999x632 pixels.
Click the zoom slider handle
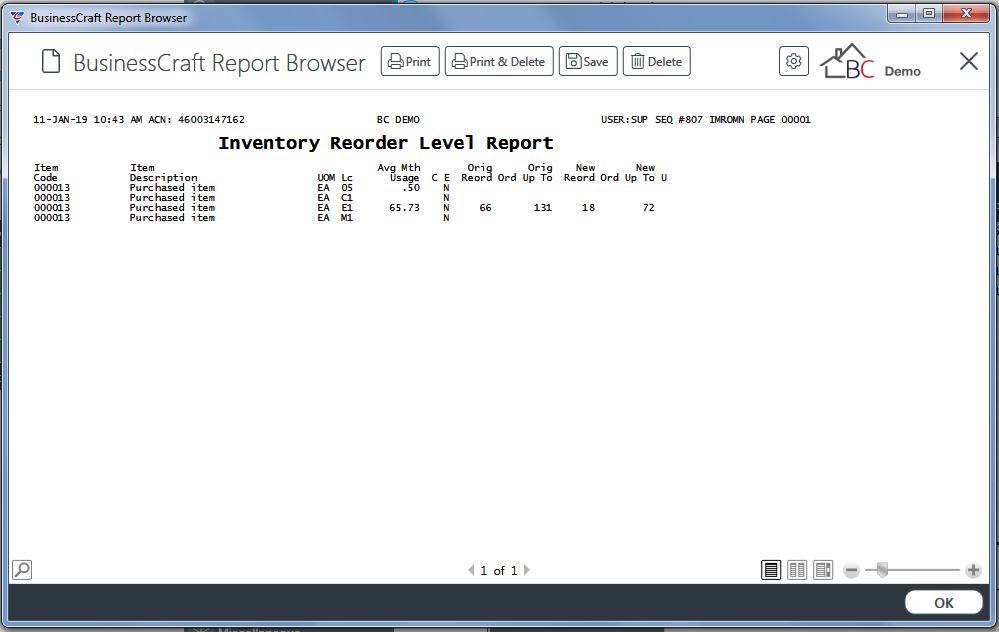882,570
